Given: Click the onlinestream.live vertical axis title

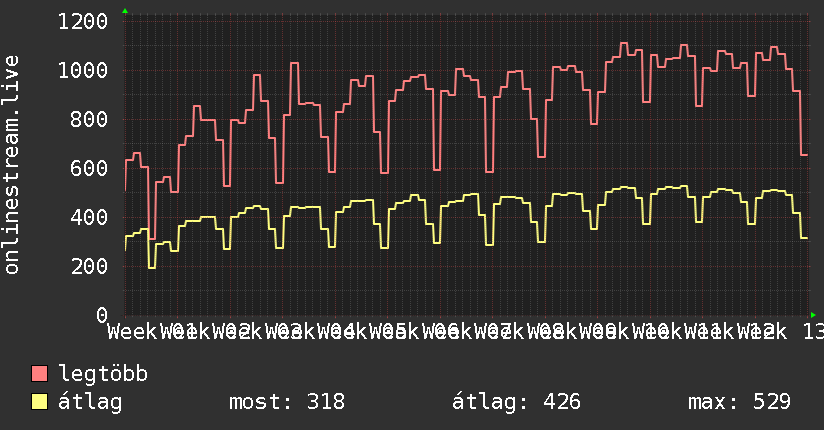Looking at the screenshot, I should (11, 165).
